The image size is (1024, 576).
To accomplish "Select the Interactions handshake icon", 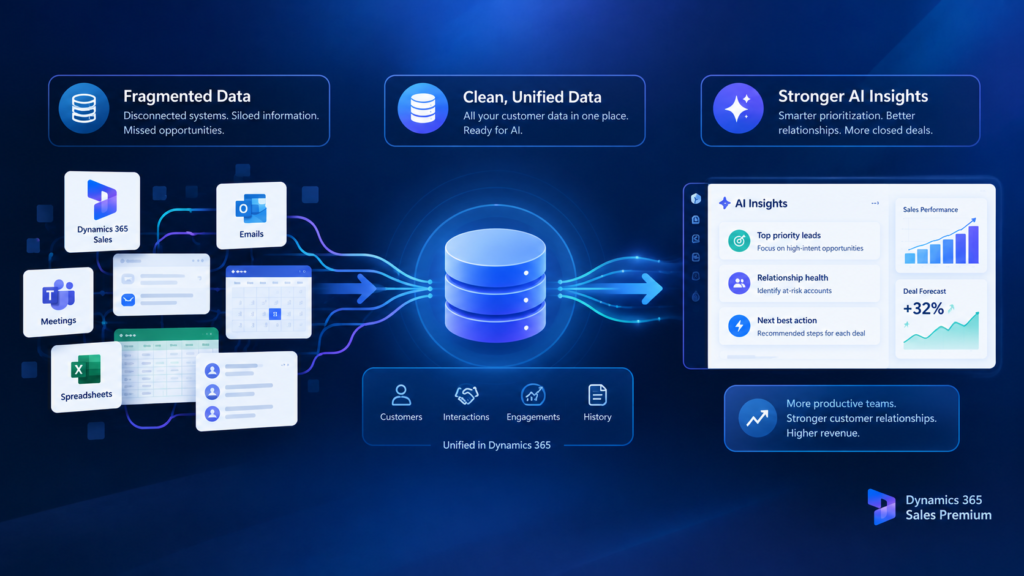I will [466, 395].
